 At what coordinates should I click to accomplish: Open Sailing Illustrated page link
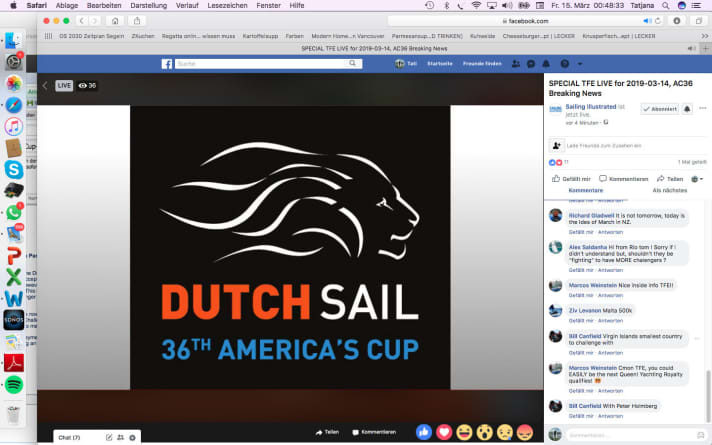(x=590, y=107)
